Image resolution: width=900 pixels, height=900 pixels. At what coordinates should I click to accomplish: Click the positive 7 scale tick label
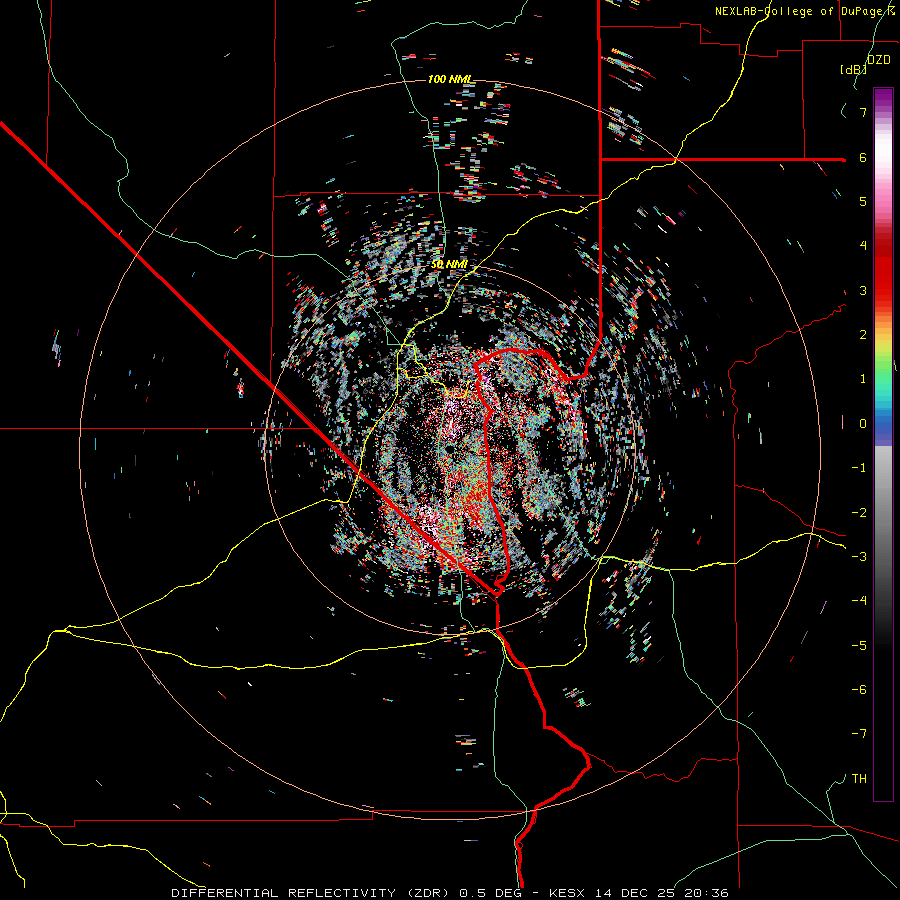tap(863, 112)
